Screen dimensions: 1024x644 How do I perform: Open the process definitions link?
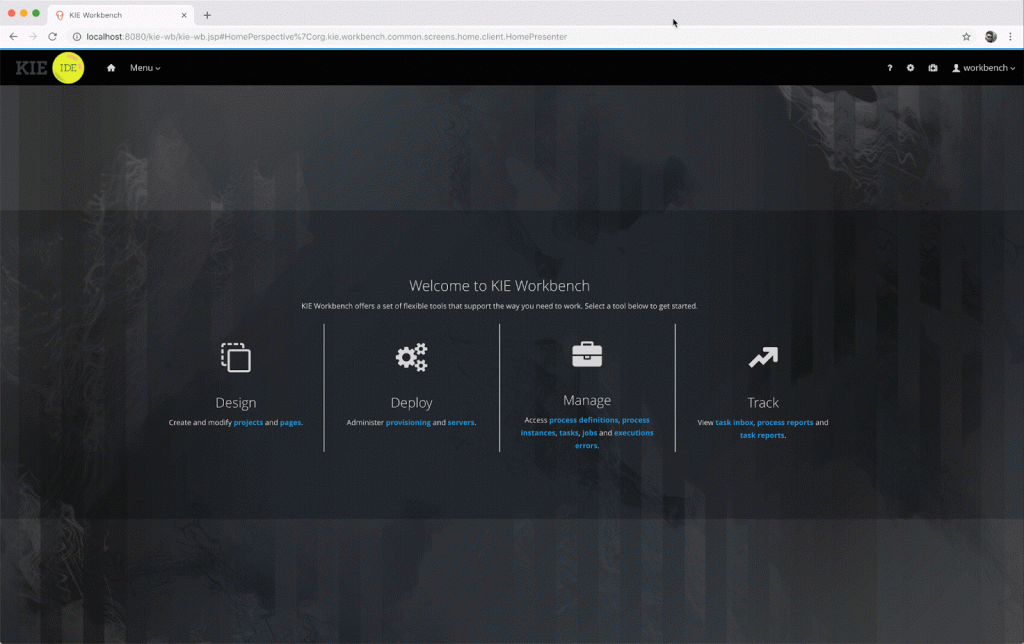pos(584,420)
